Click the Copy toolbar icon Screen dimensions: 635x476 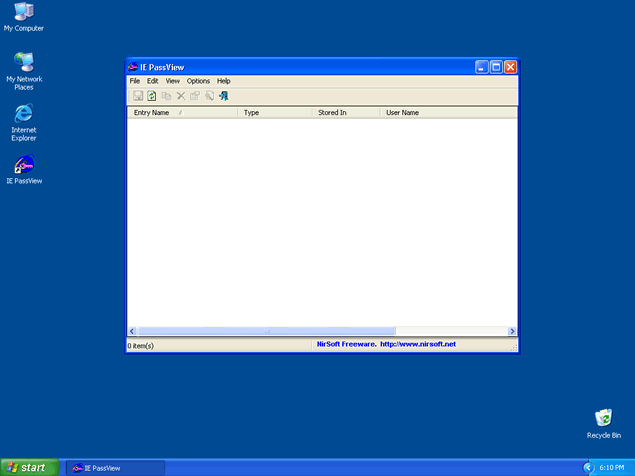166,96
